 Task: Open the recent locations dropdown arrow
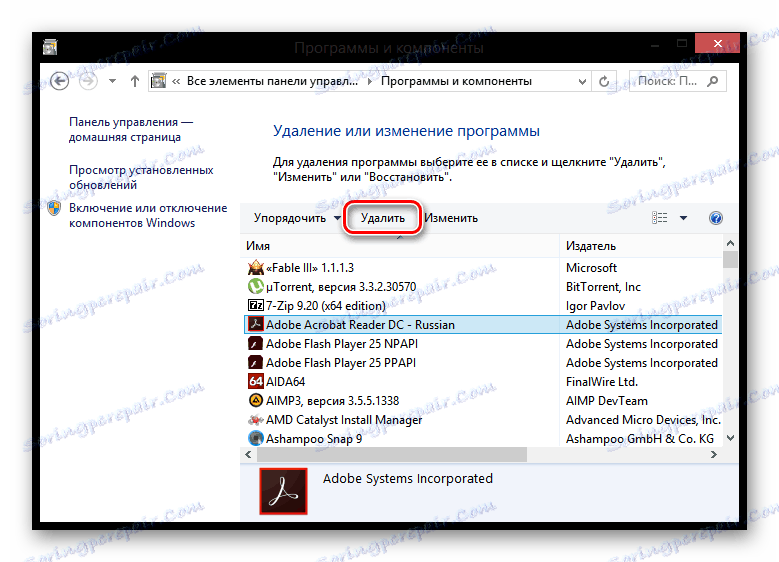(x=112, y=81)
